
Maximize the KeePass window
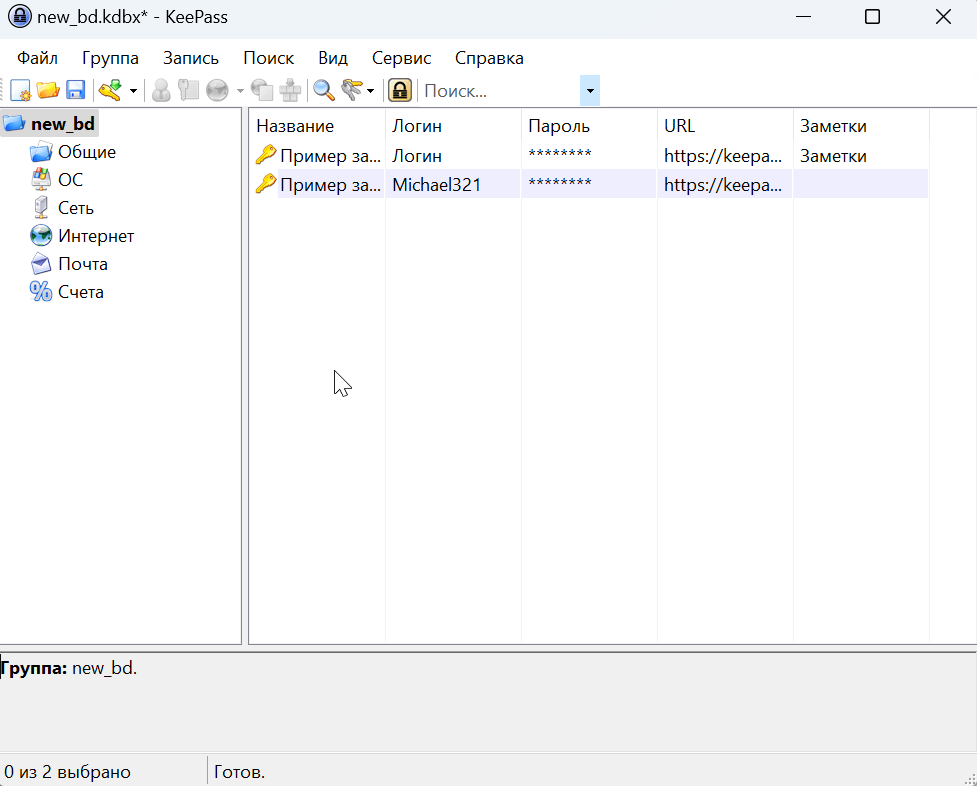click(x=872, y=17)
